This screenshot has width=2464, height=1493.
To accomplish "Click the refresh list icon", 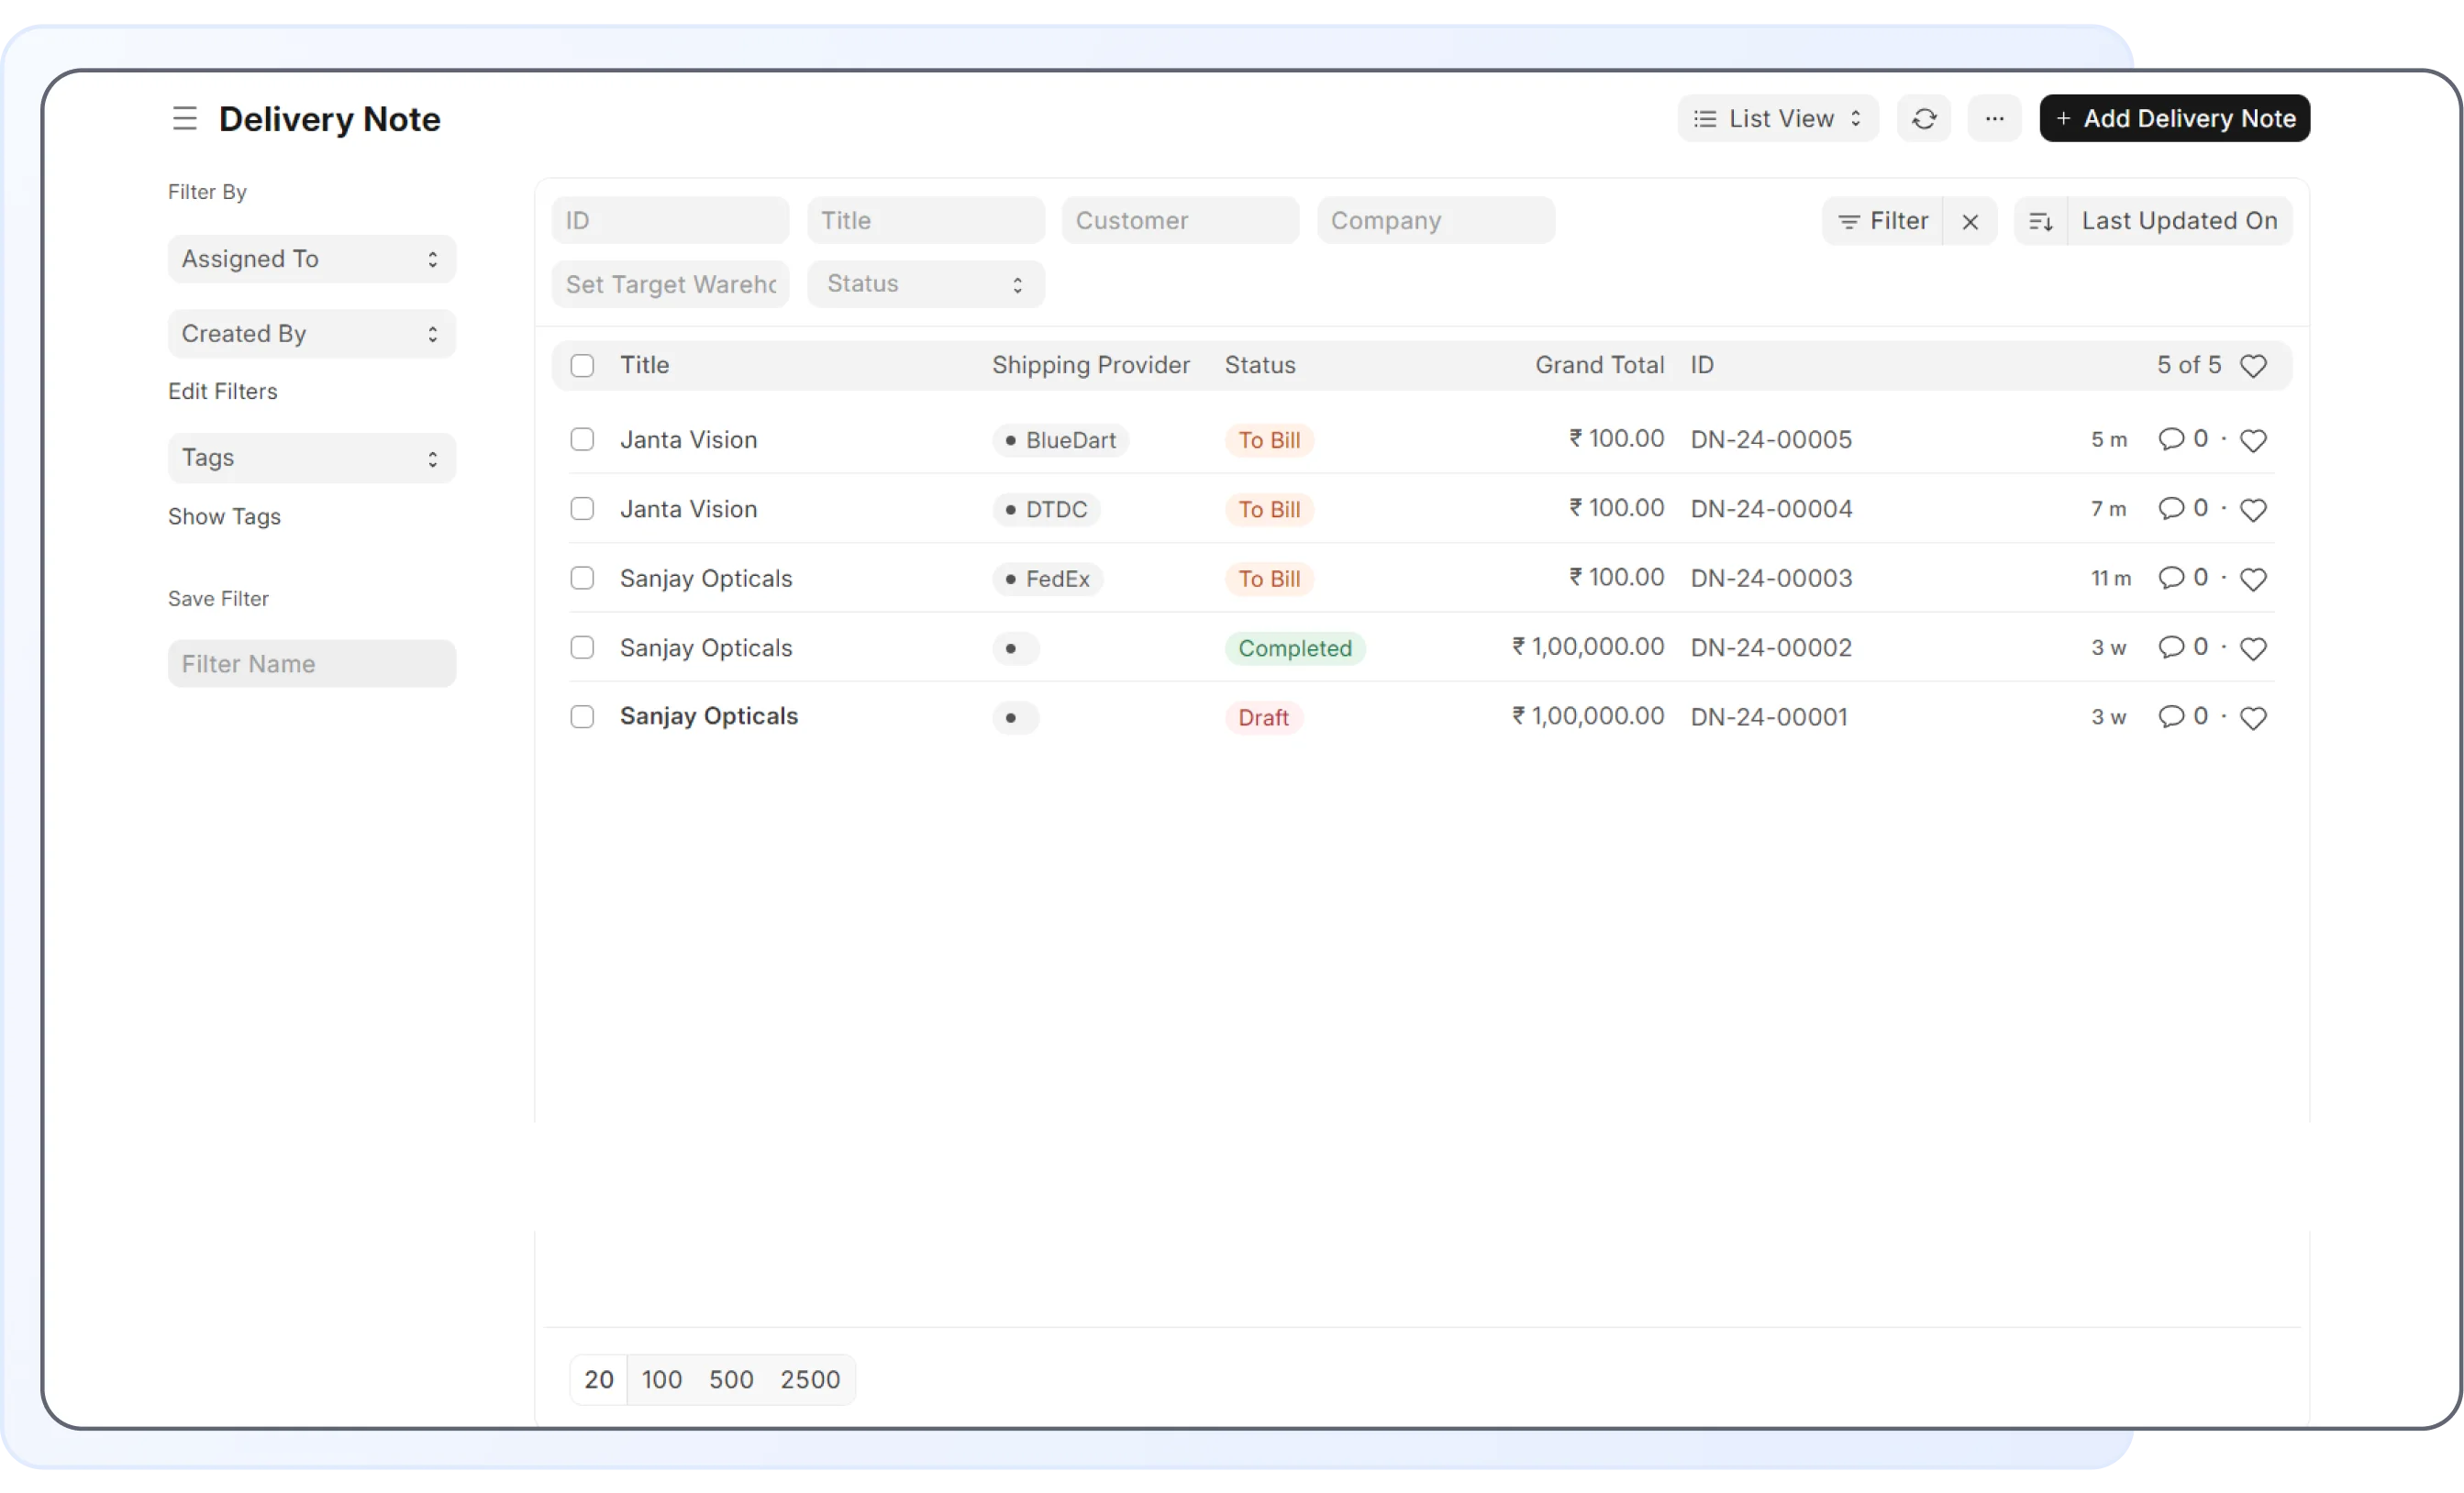I will coord(1923,119).
